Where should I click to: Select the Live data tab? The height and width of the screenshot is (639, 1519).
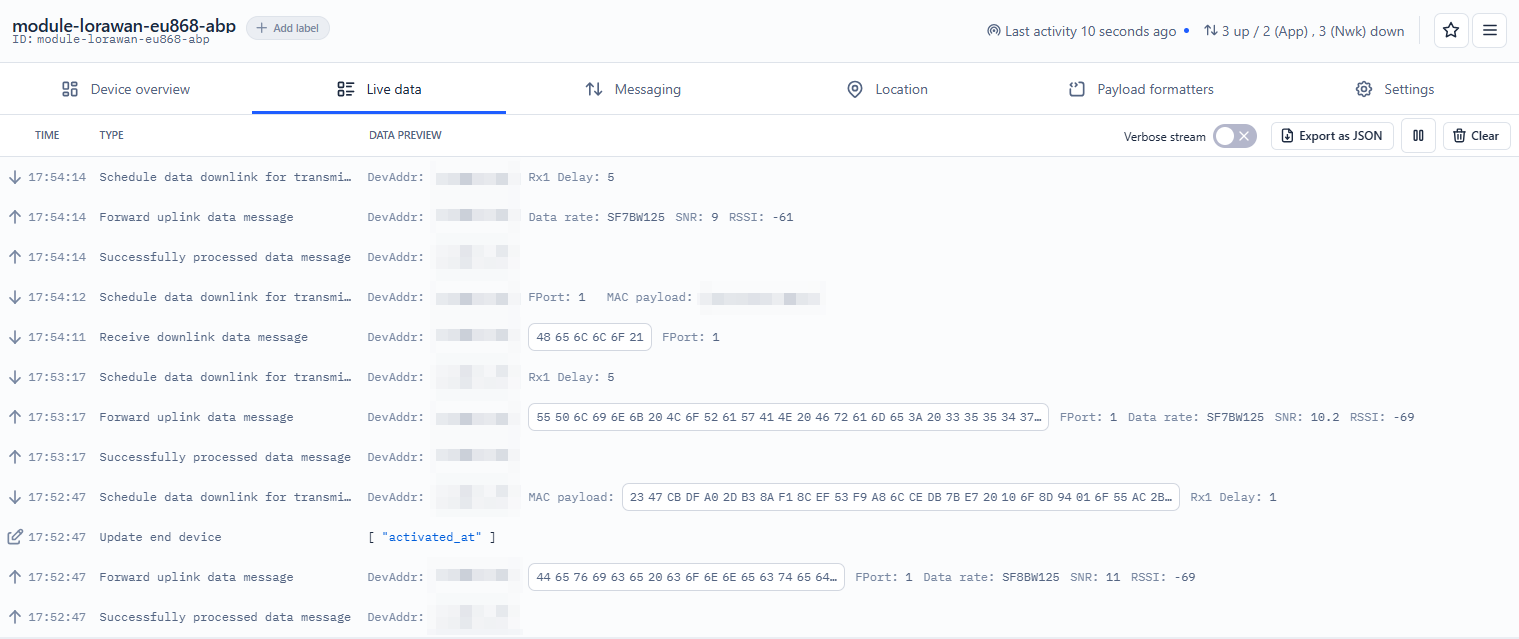coord(379,89)
